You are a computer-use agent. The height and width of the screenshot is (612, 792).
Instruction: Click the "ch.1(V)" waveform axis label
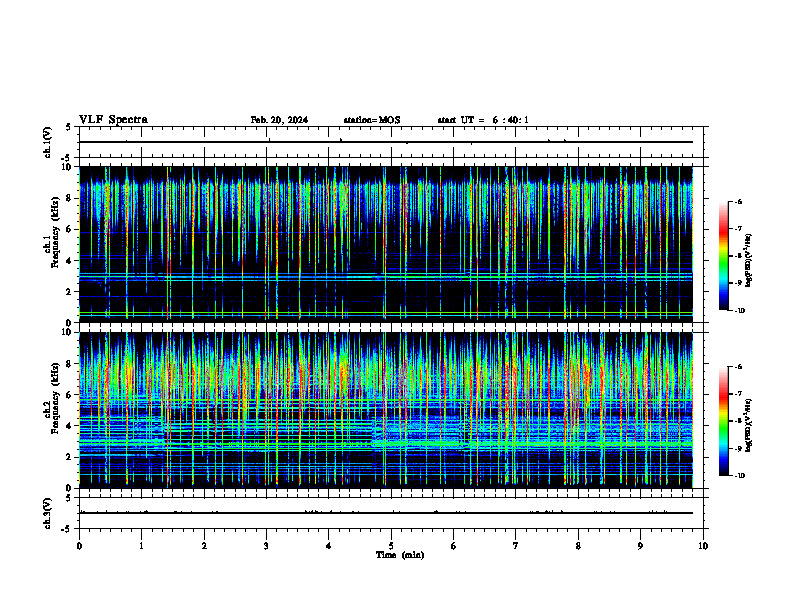pyautogui.click(x=48, y=142)
